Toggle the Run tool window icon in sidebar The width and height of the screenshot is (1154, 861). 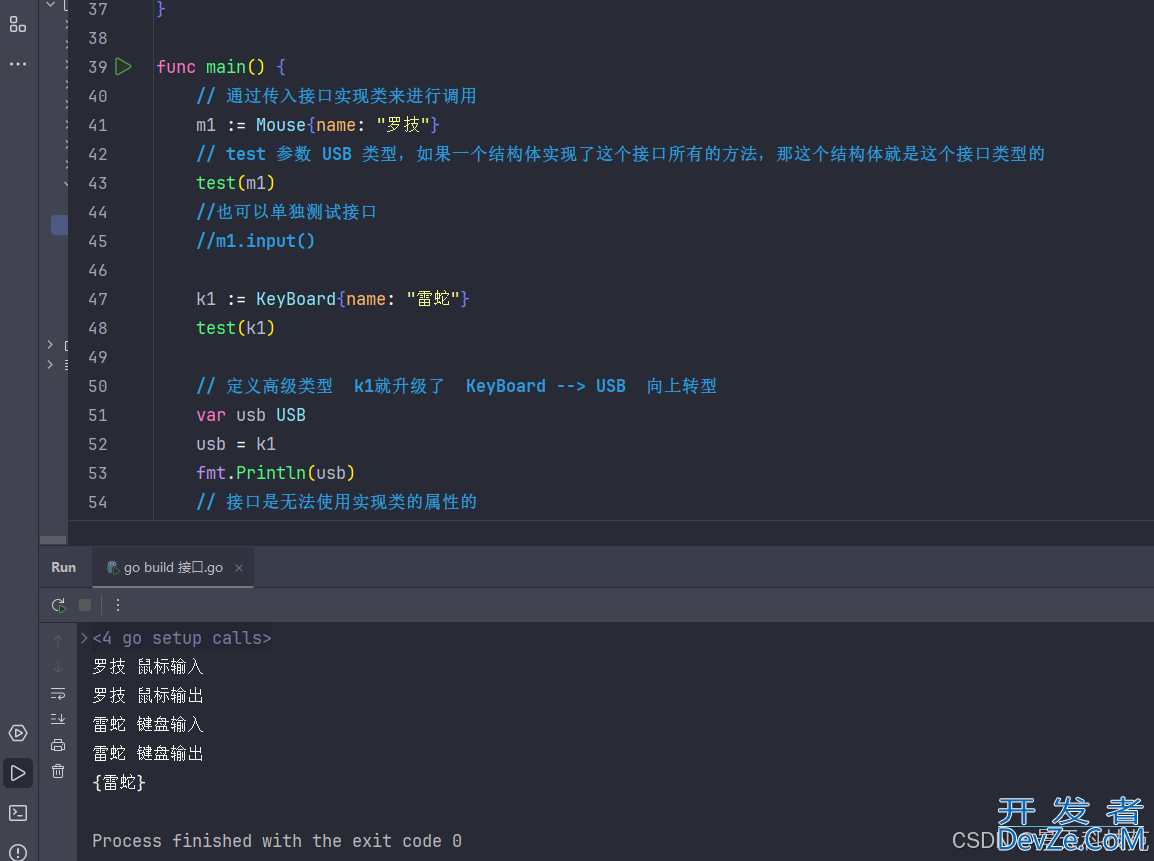[18, 773]
